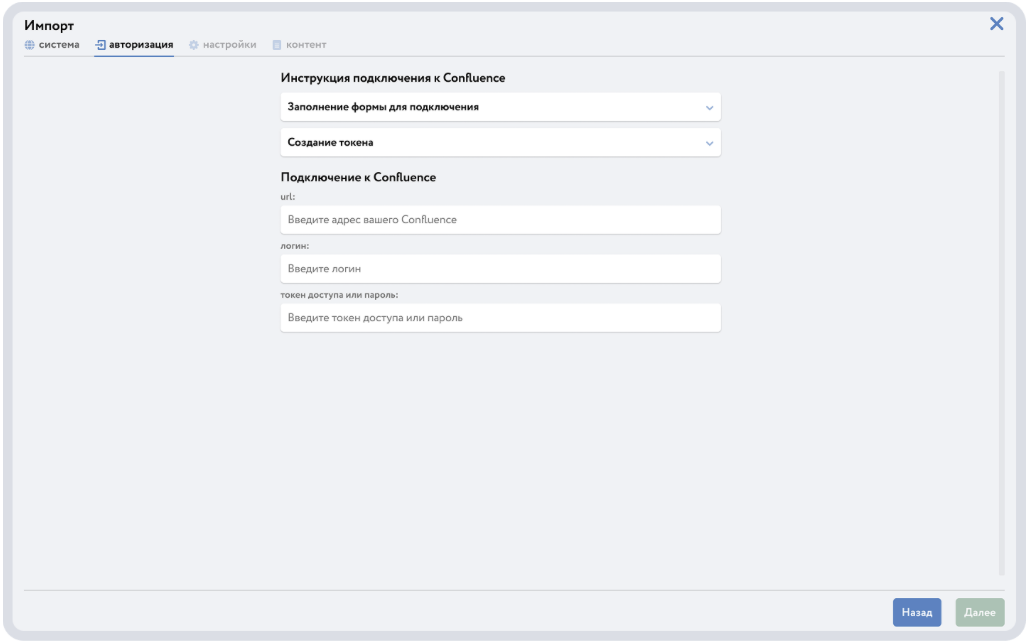The height and width of the screenshot is (642, 1026).
Task: Click the login arrow icon beside авторизация
Action: coord(100,45)
